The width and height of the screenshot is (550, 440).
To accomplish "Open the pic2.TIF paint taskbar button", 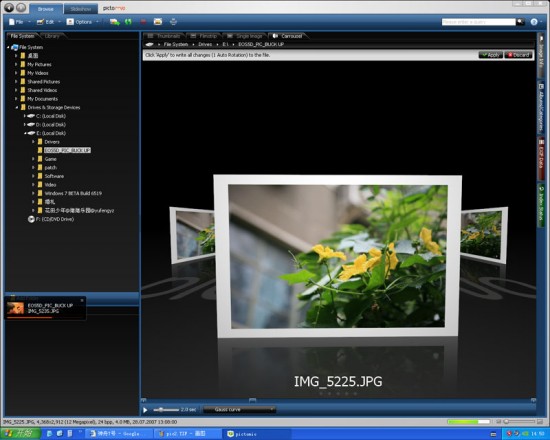I will [x=187, y=434].
